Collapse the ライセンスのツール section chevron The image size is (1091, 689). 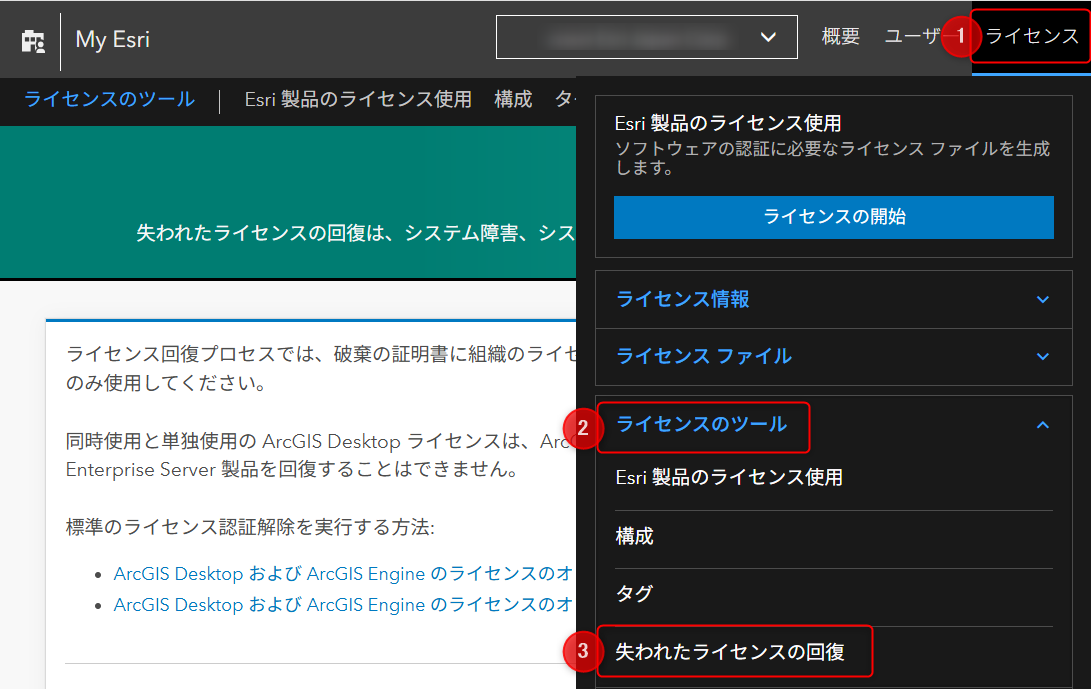pos(1042,425)
